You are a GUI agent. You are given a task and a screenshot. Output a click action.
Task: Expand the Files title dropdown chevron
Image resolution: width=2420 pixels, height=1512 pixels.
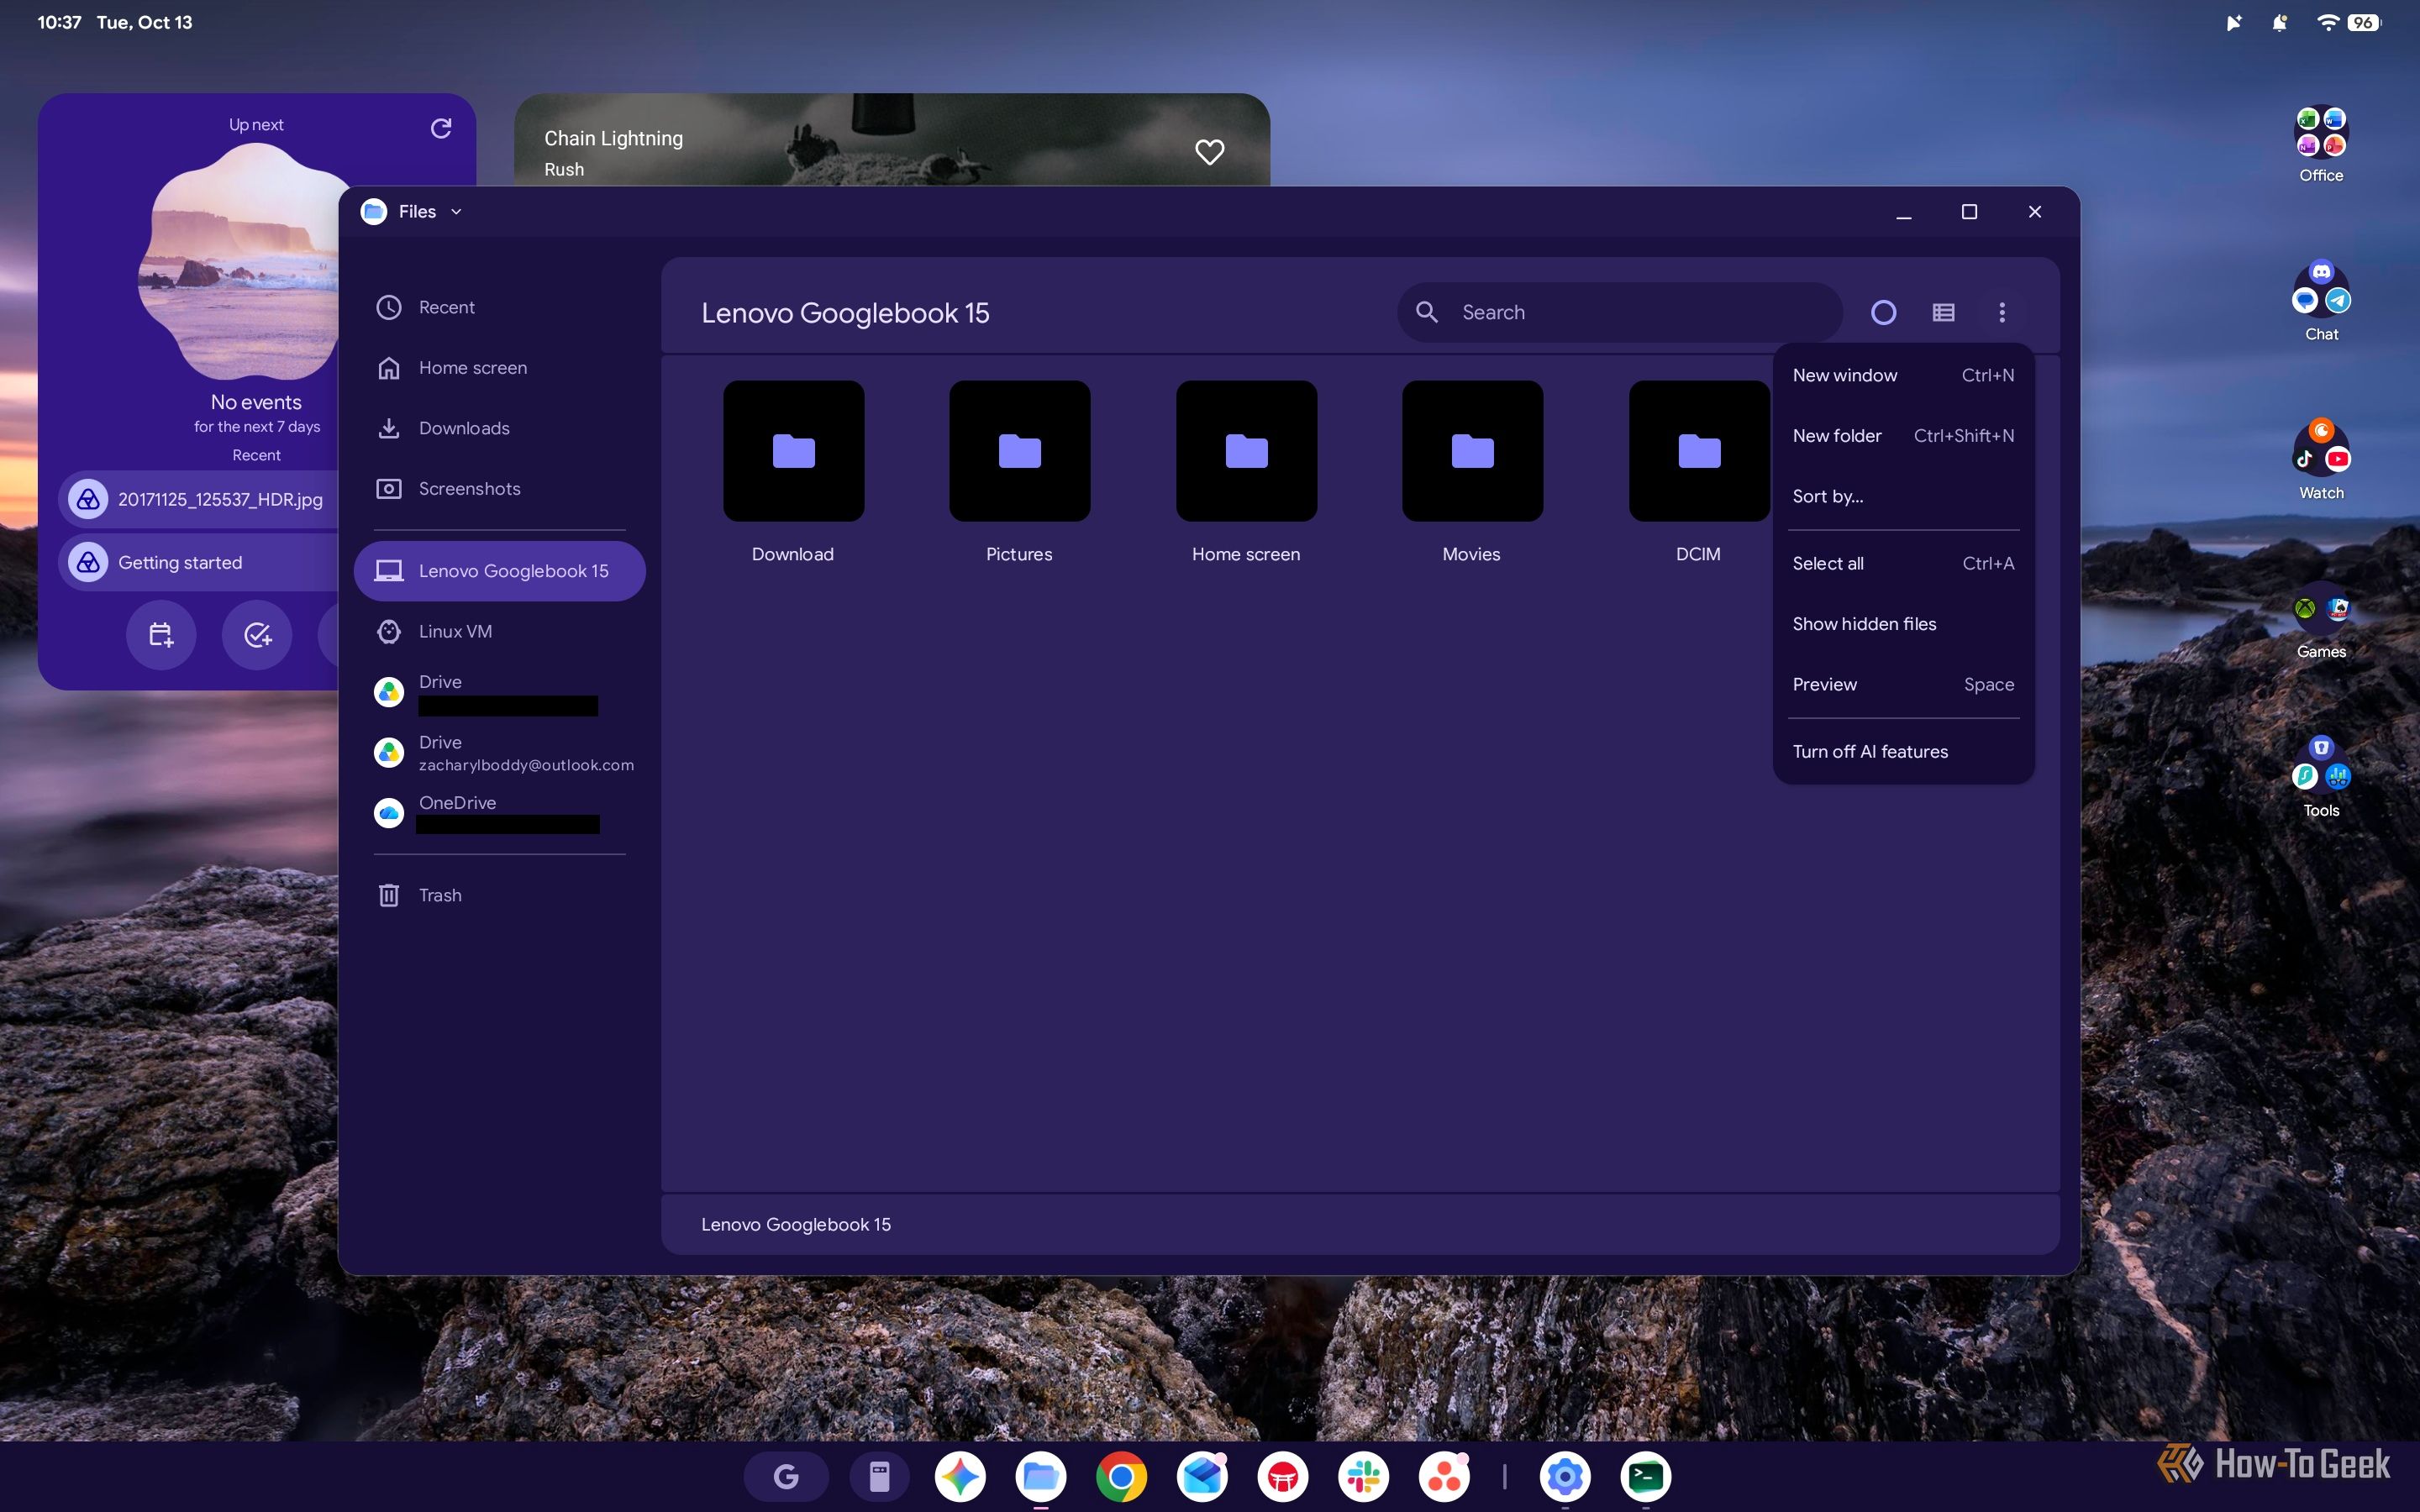[x=456, y=212]
